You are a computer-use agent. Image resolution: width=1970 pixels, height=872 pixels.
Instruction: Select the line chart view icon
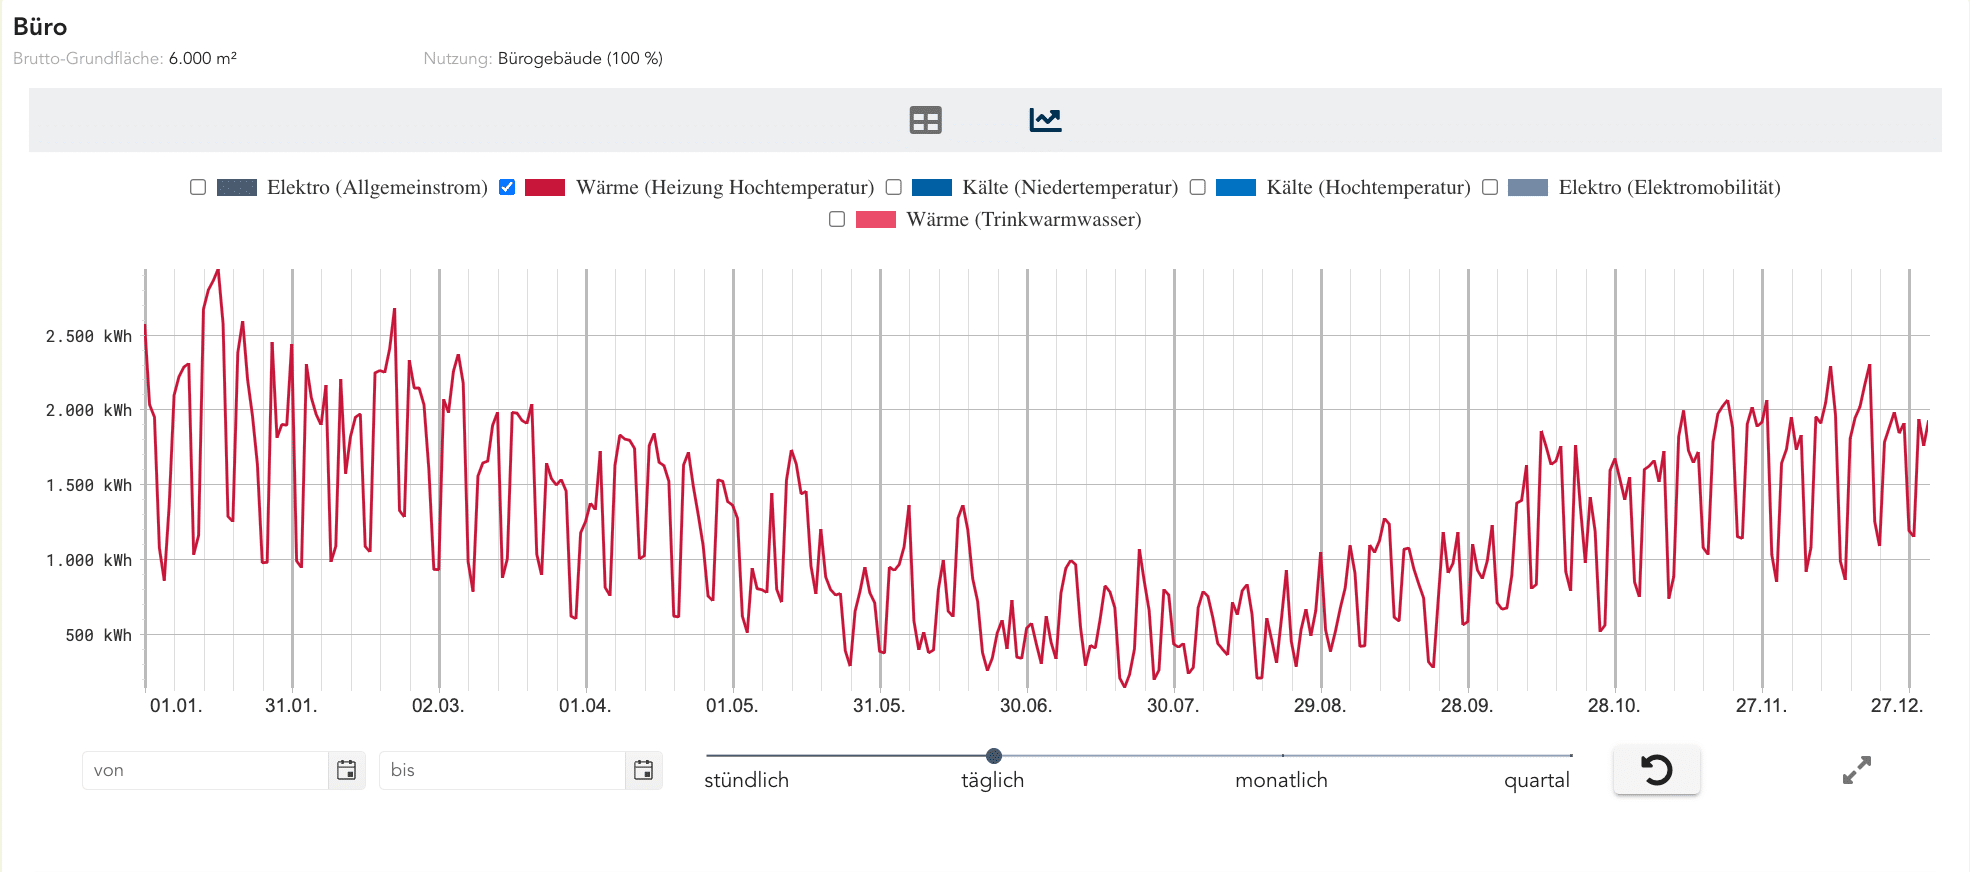click(x=1045, y=121)
